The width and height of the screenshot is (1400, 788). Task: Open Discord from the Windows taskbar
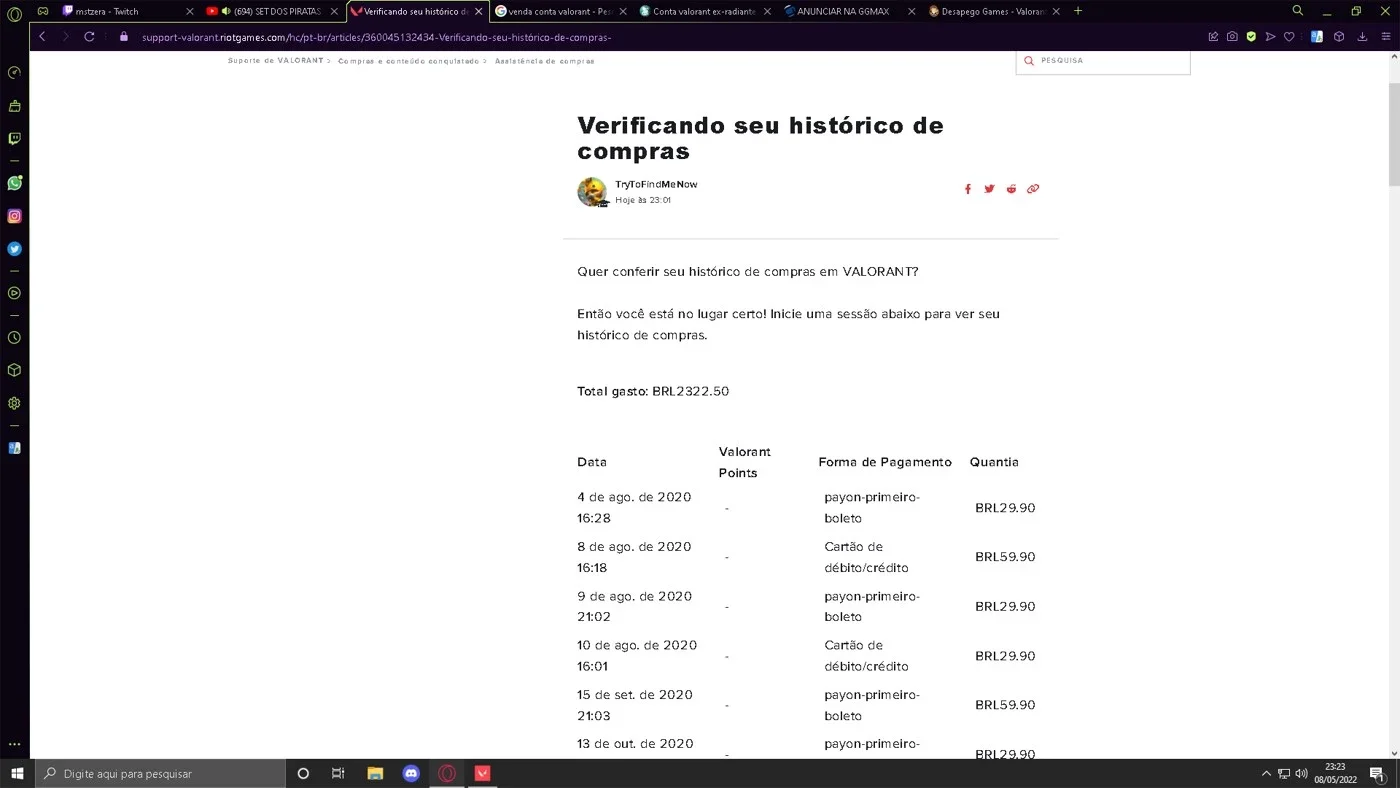click(411, 773)
